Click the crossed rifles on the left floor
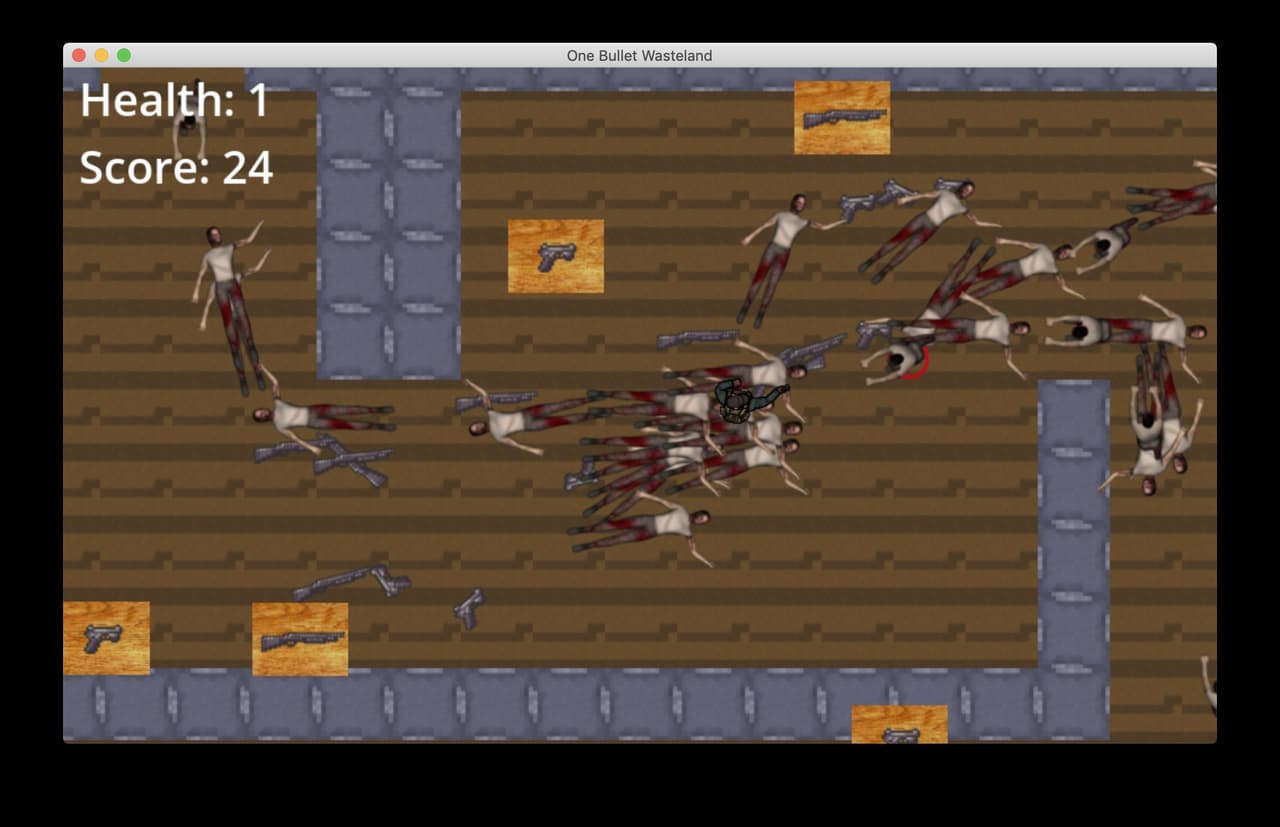This screenshot has width=1280, height=827. click(323, 460)
